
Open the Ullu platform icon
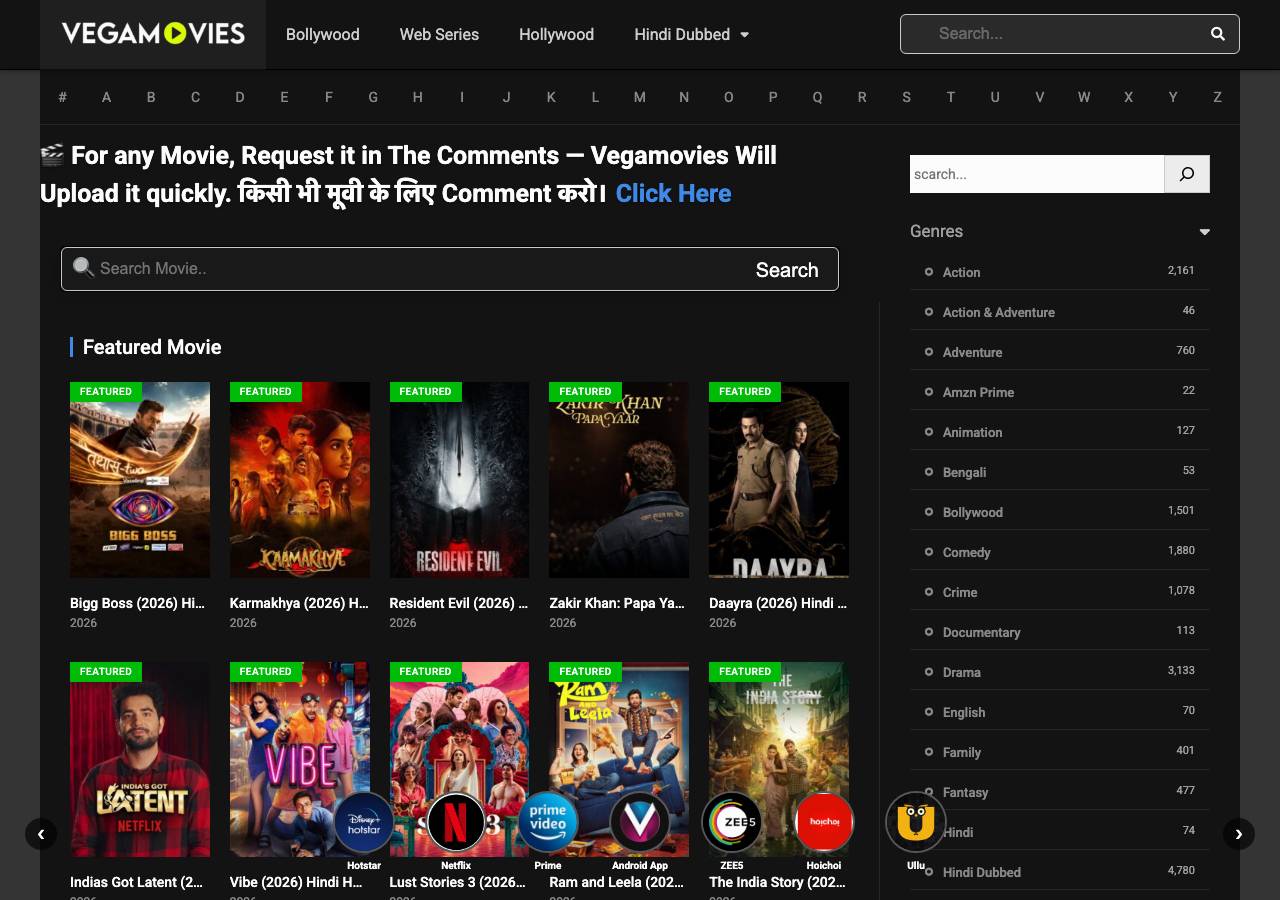(916, 823)
